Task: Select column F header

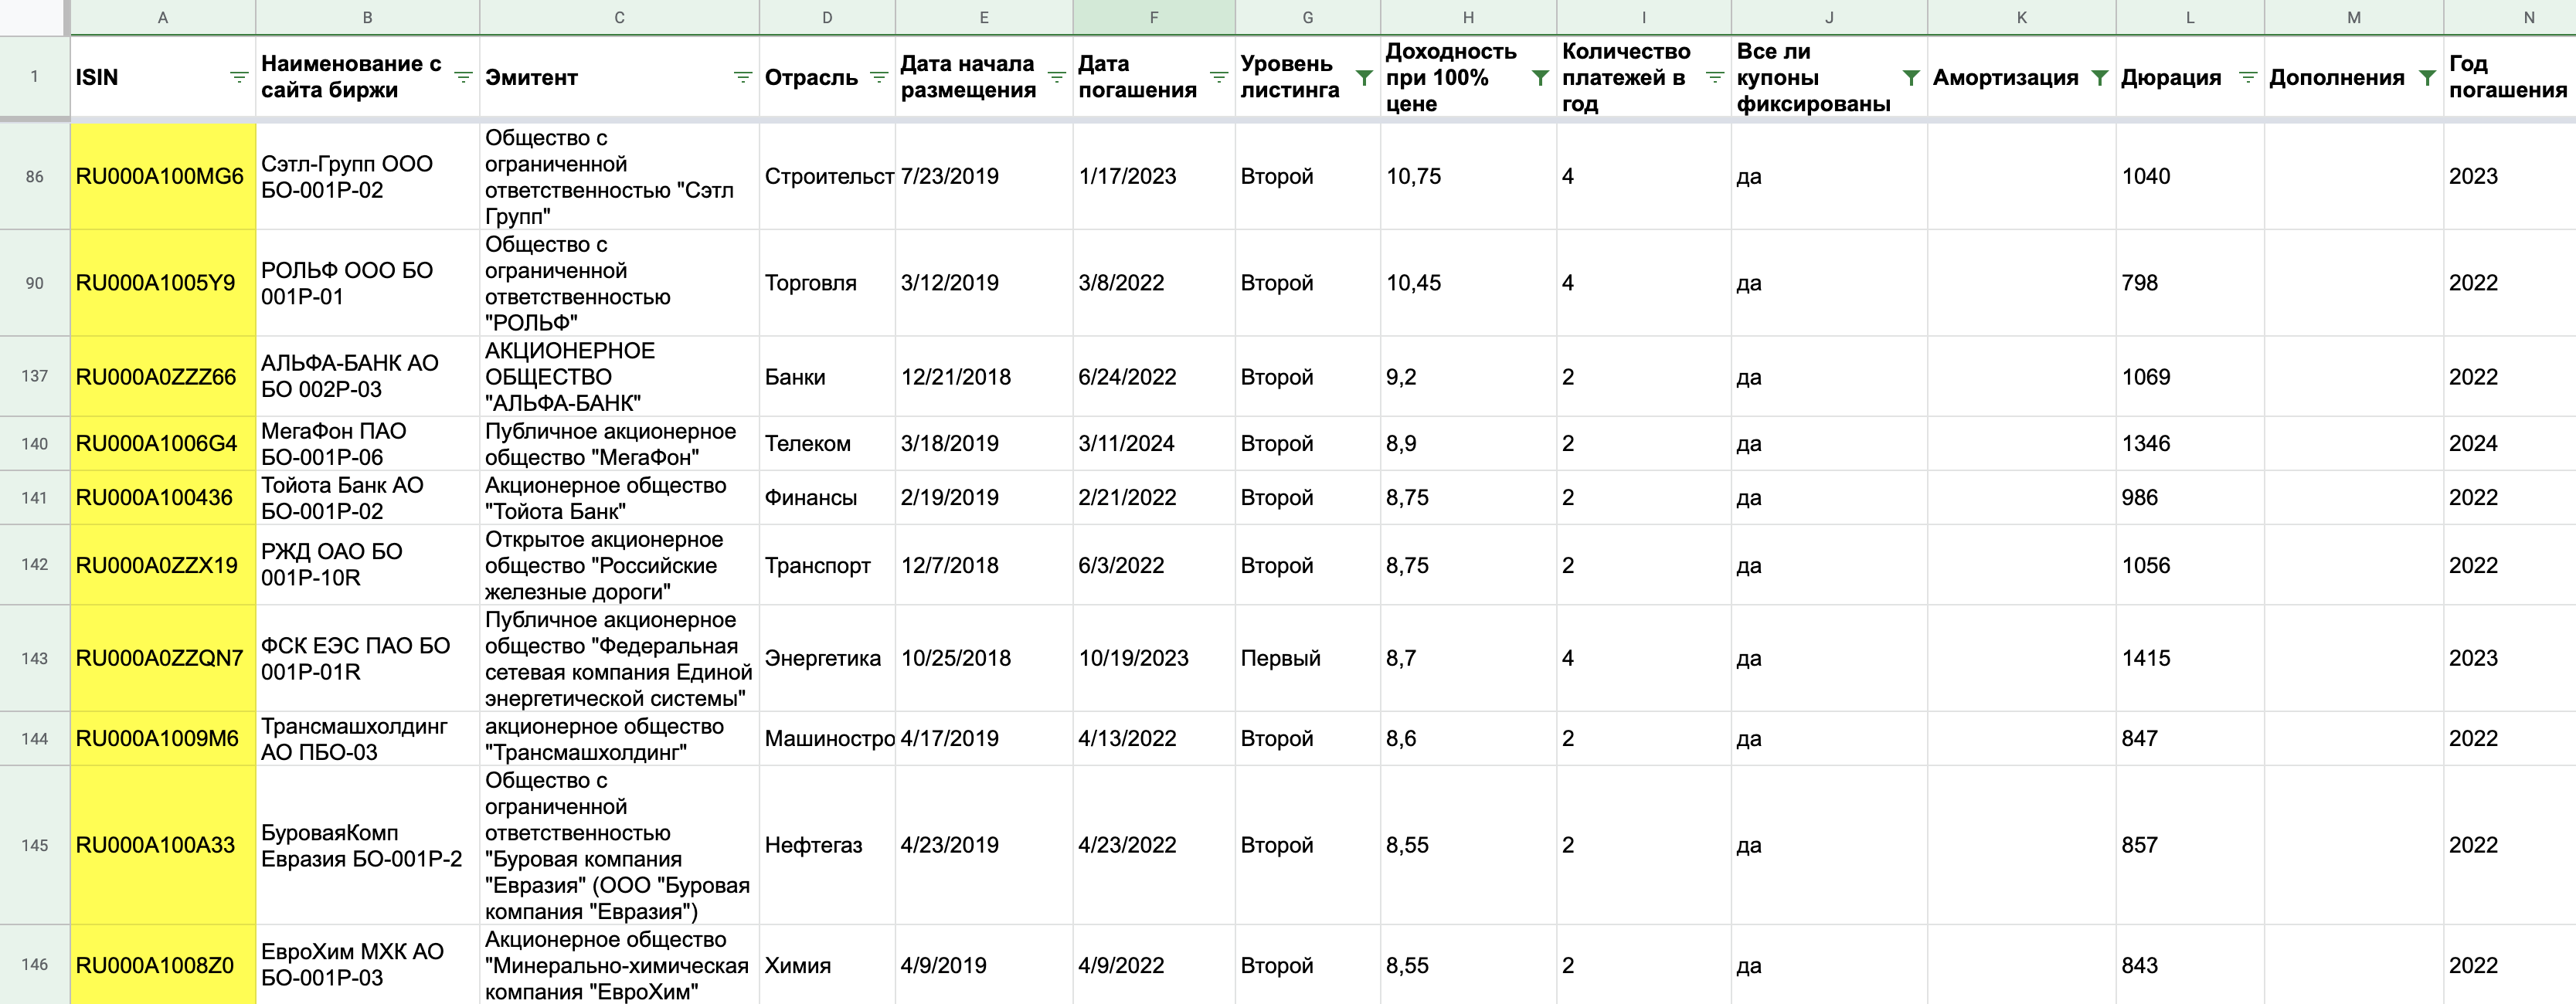Action: click(1154, 17)
